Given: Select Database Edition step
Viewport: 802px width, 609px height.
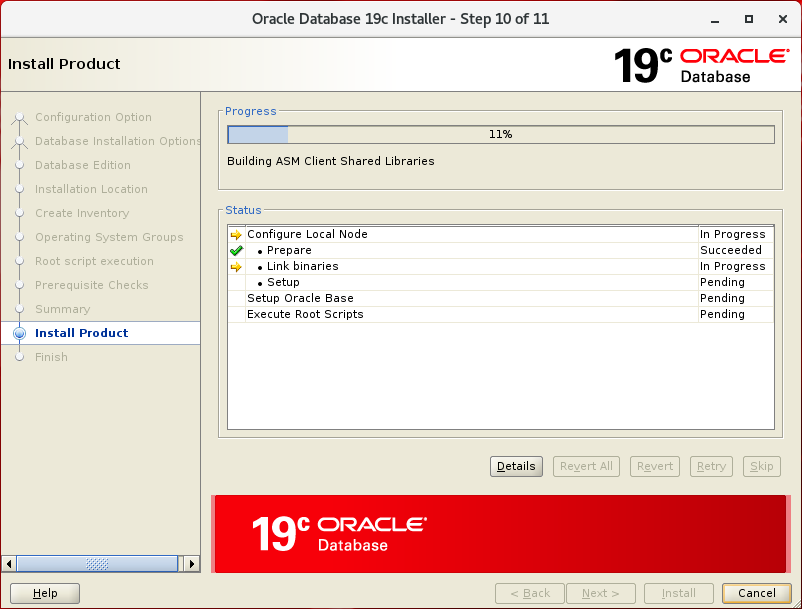Looking at the screenshot, I should [83, 165].
